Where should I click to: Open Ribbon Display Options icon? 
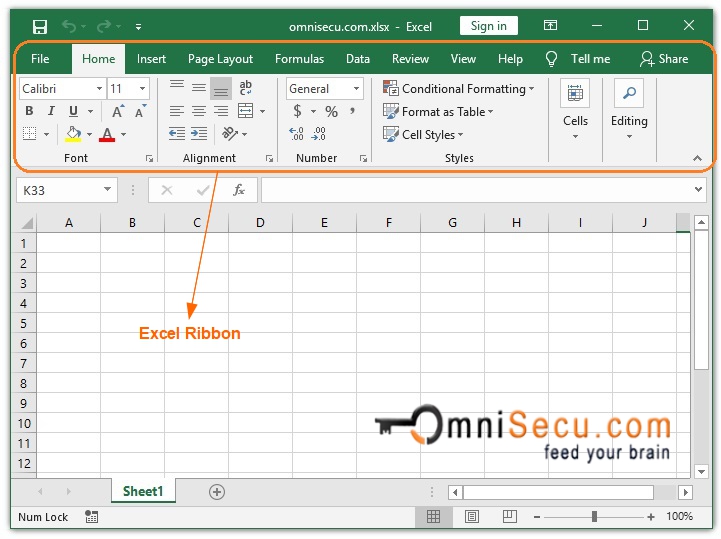click(x=550, y=25)
